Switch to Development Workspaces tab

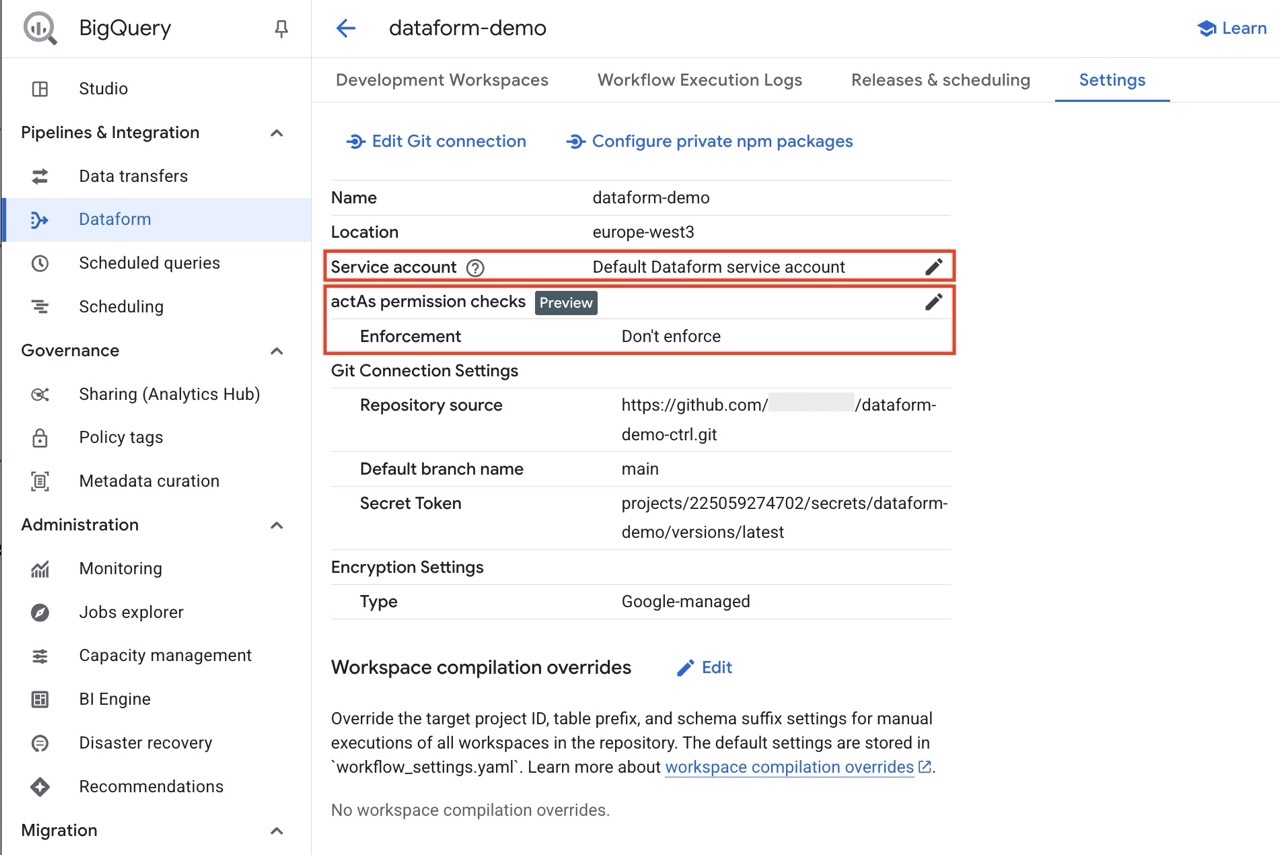442,80
